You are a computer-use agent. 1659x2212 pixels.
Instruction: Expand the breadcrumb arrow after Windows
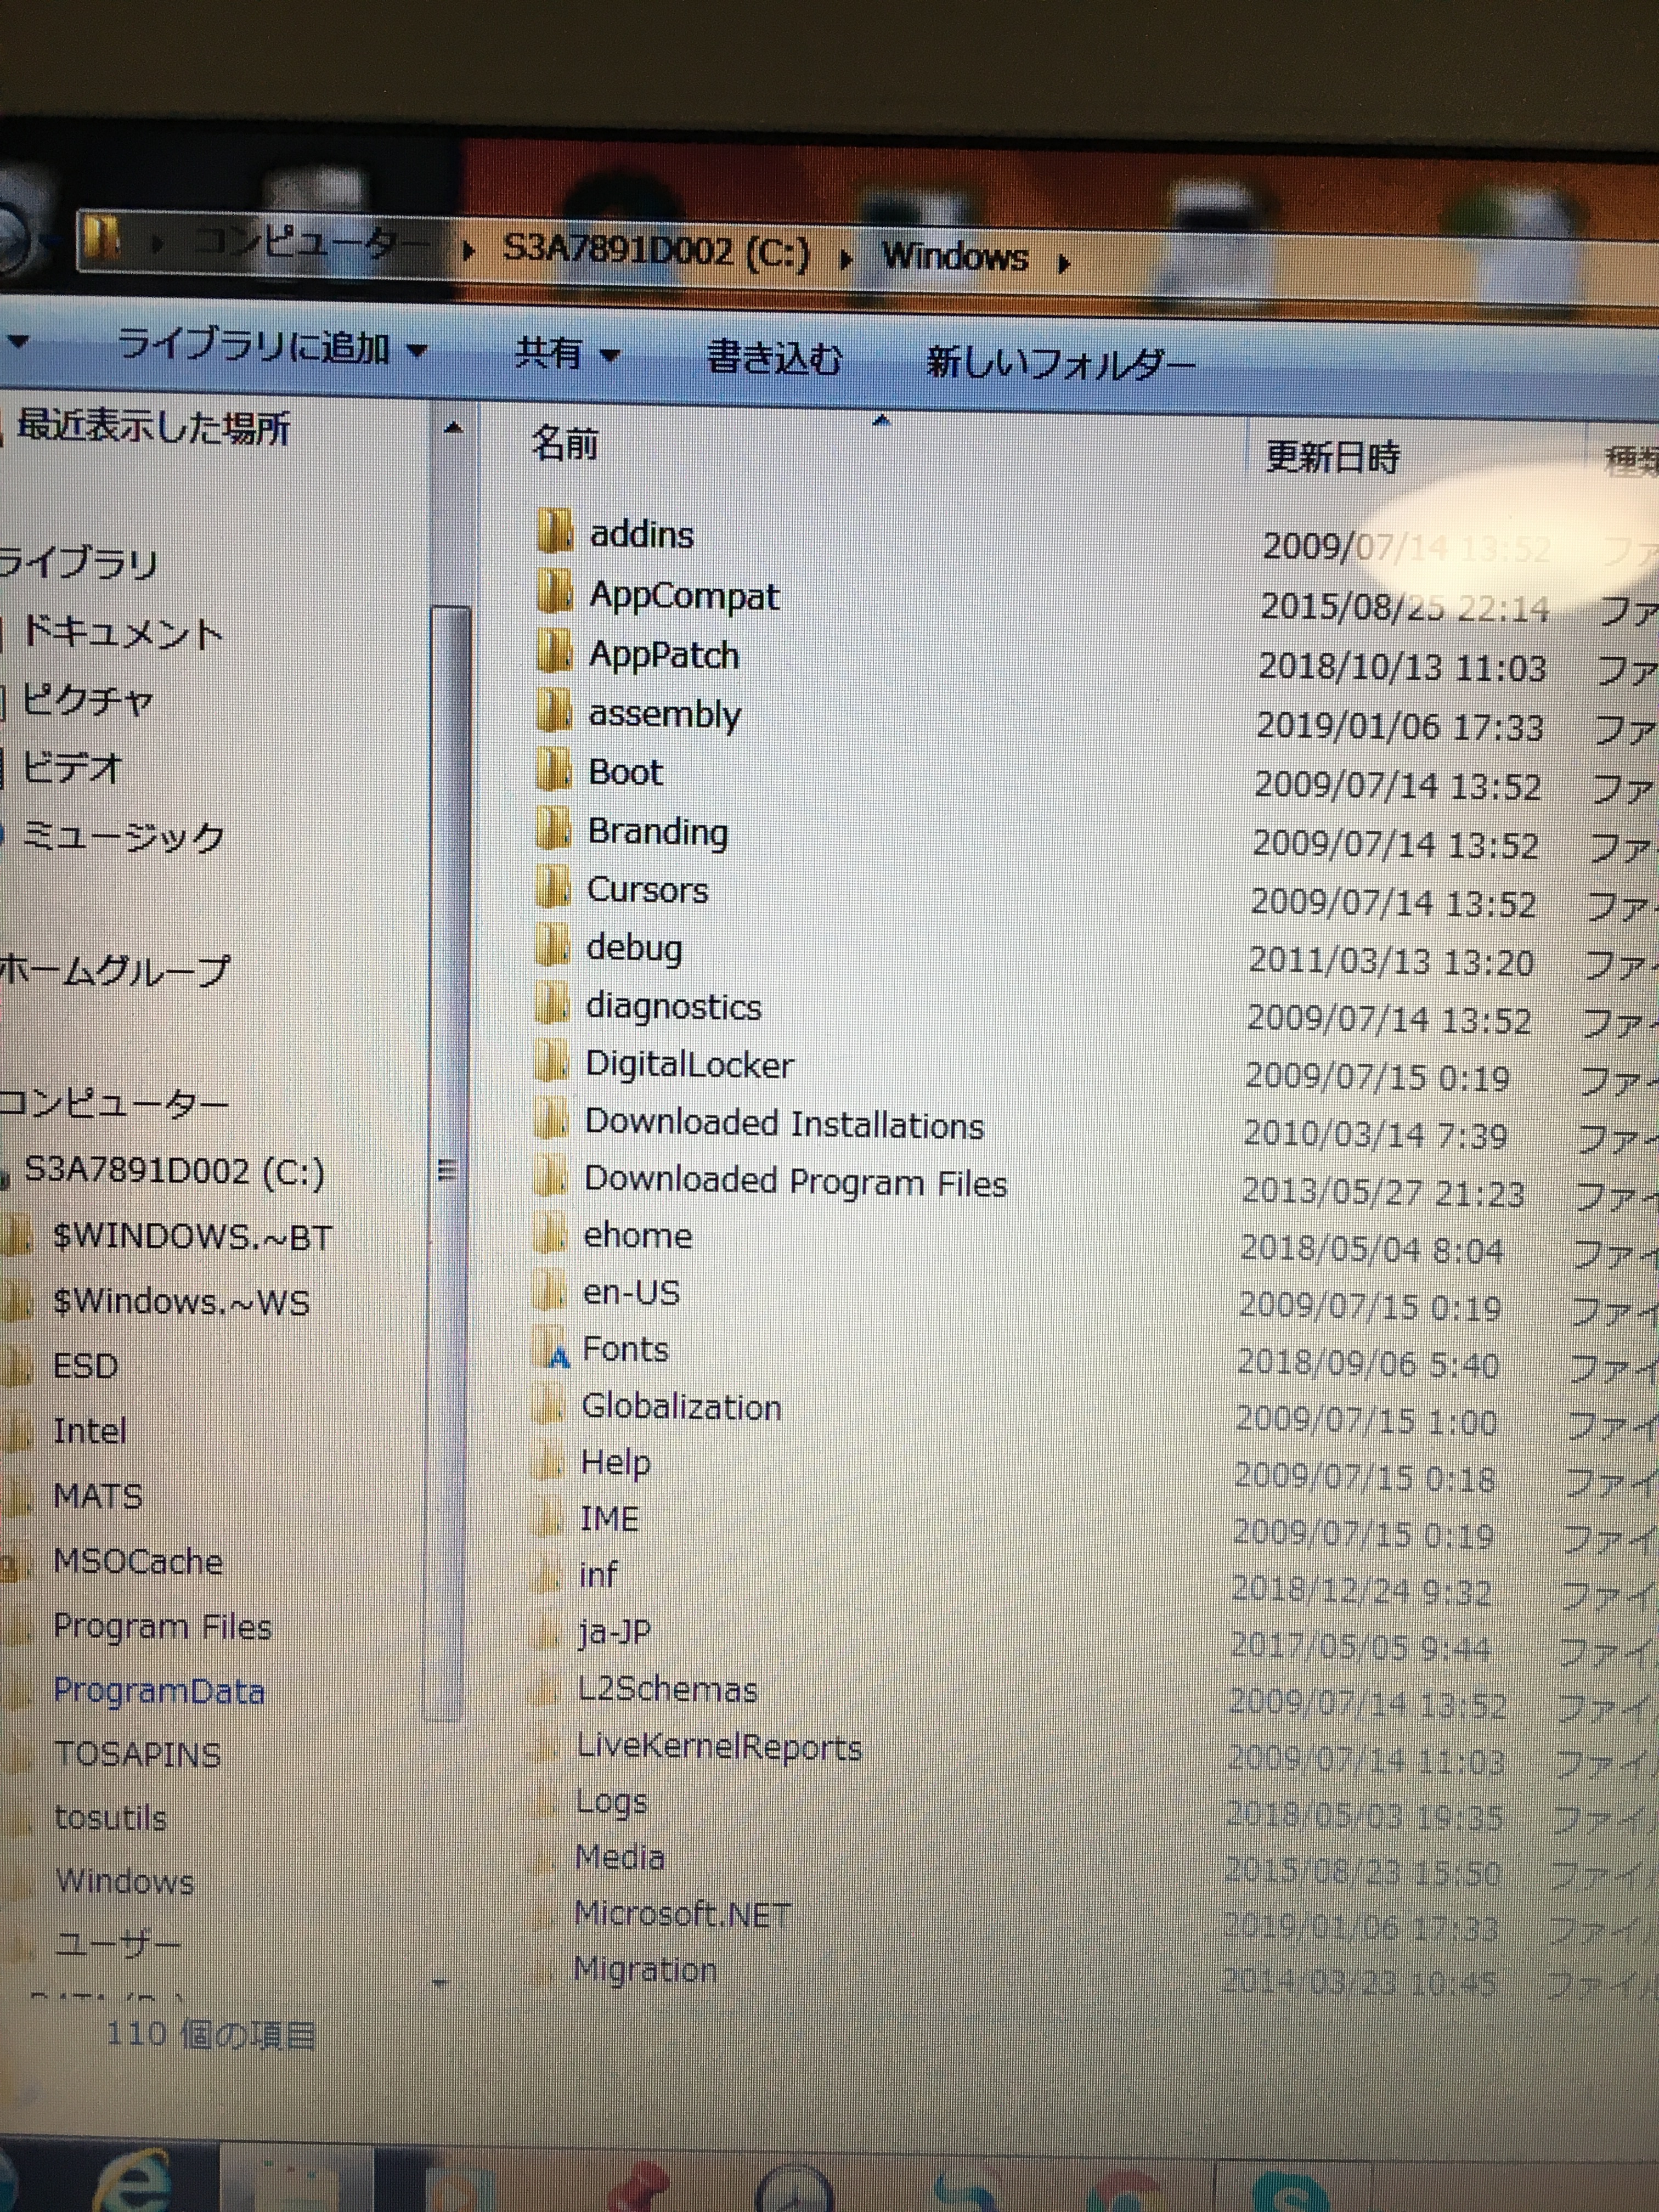click(x=1064, y=263)
